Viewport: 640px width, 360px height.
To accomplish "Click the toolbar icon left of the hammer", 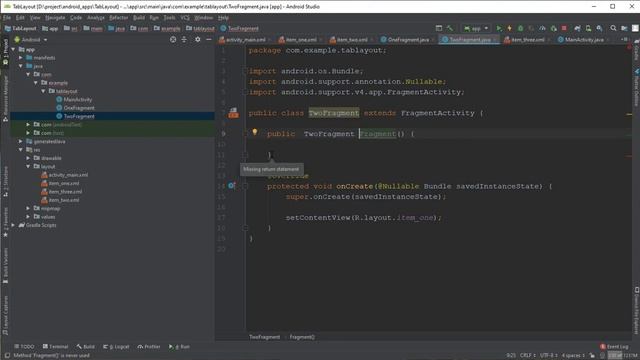I will (439, 28).
